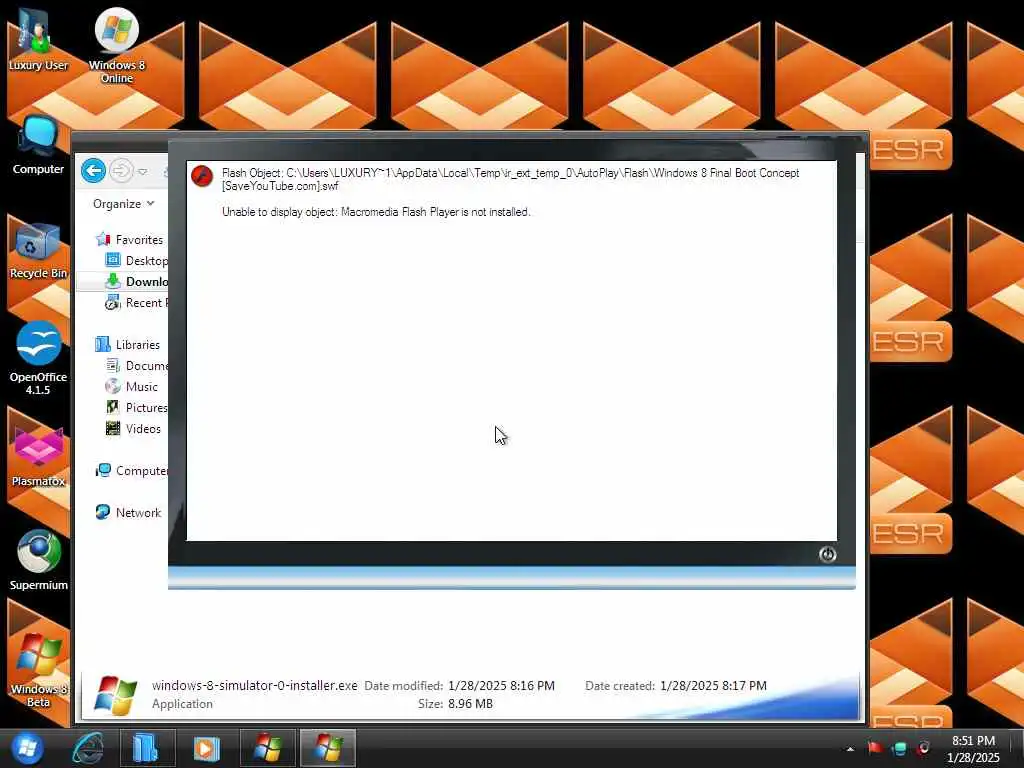Click the Libraries folder icon

click(103, 344)
